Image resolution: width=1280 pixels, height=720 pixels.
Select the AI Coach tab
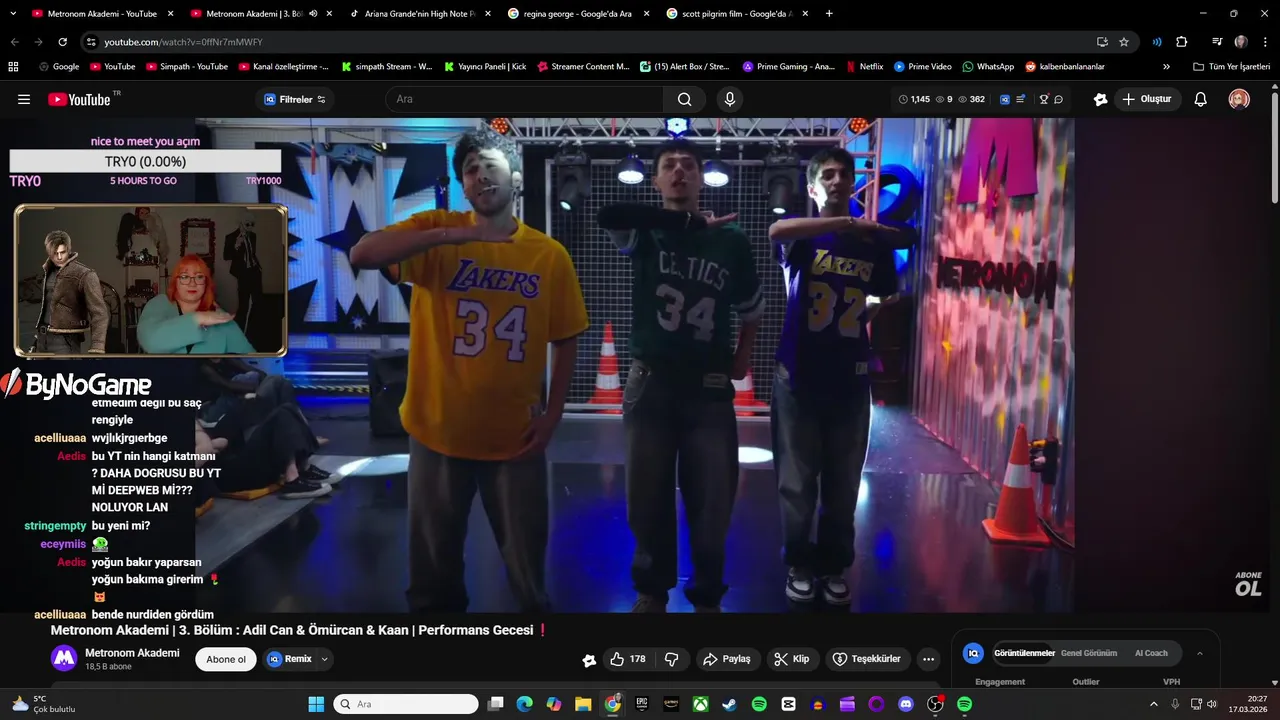tap(1151, 653)
